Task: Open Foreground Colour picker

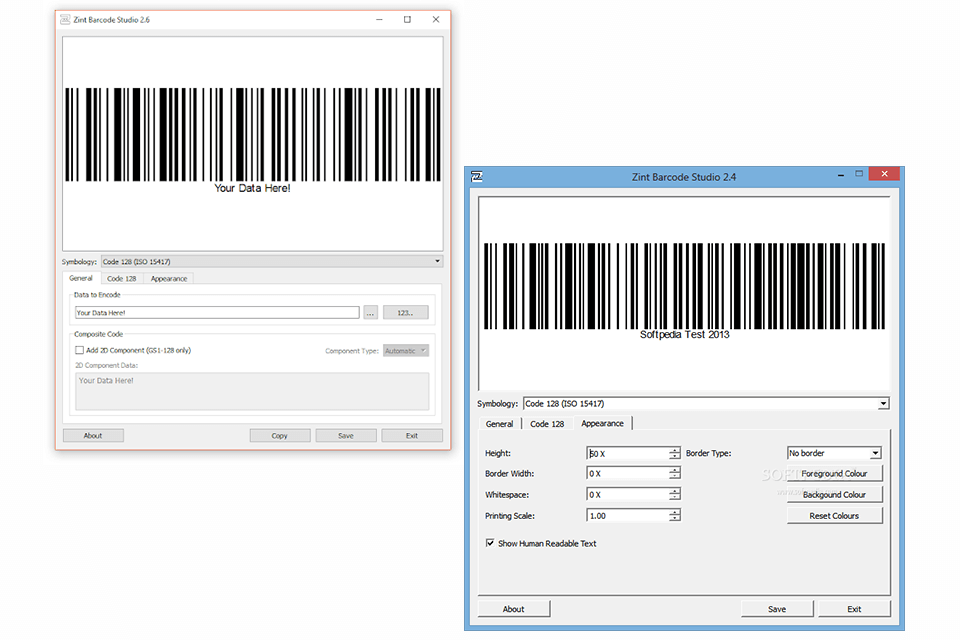Action: coord(834,473)
